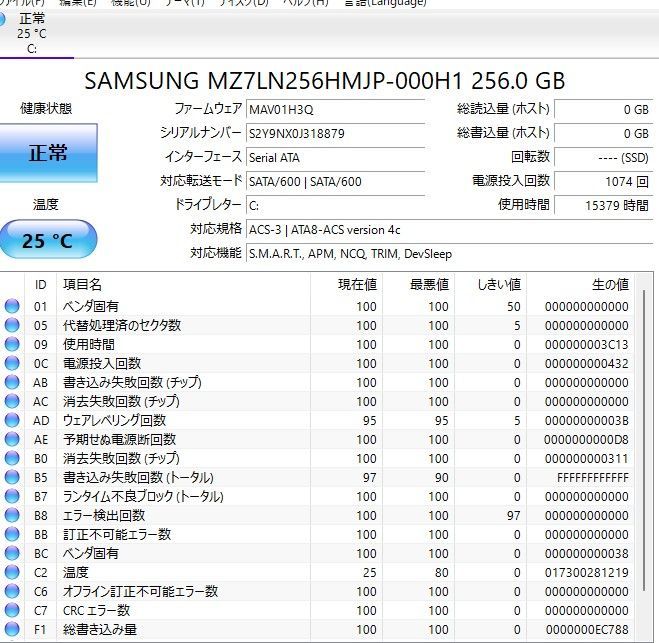659x643 pixels.
Task: Click the status orb for row BC
Action: (12, 553)
